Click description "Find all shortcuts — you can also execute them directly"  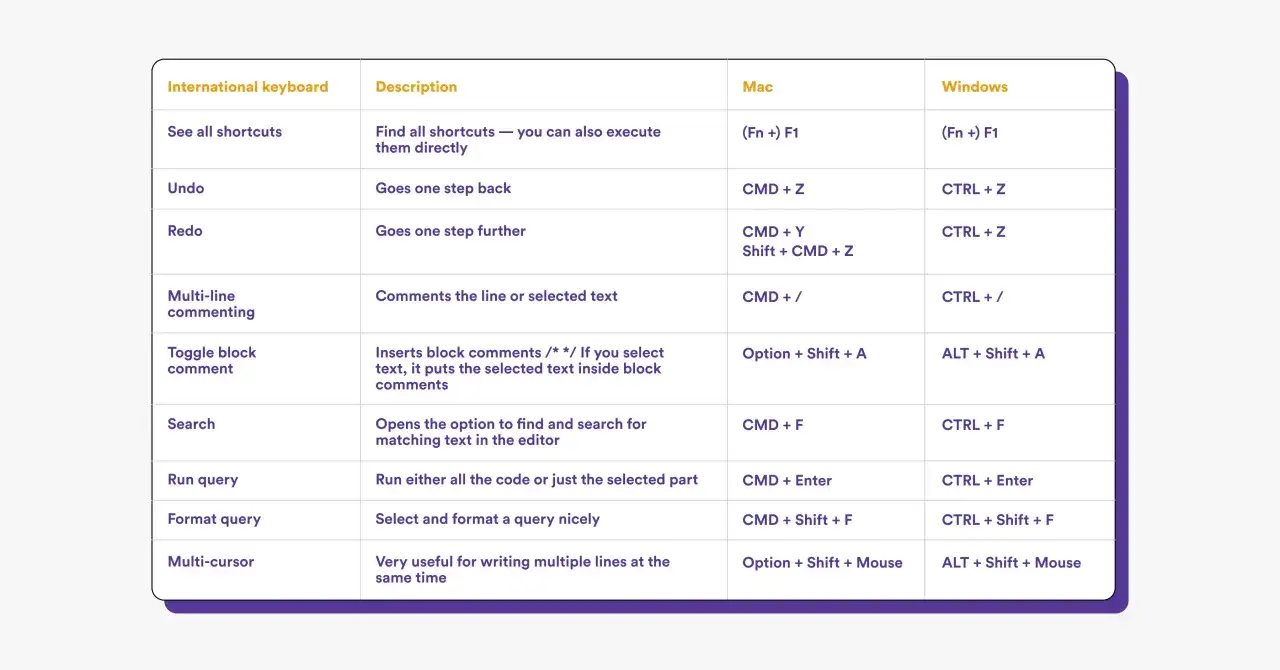click(x=518, y=140)
